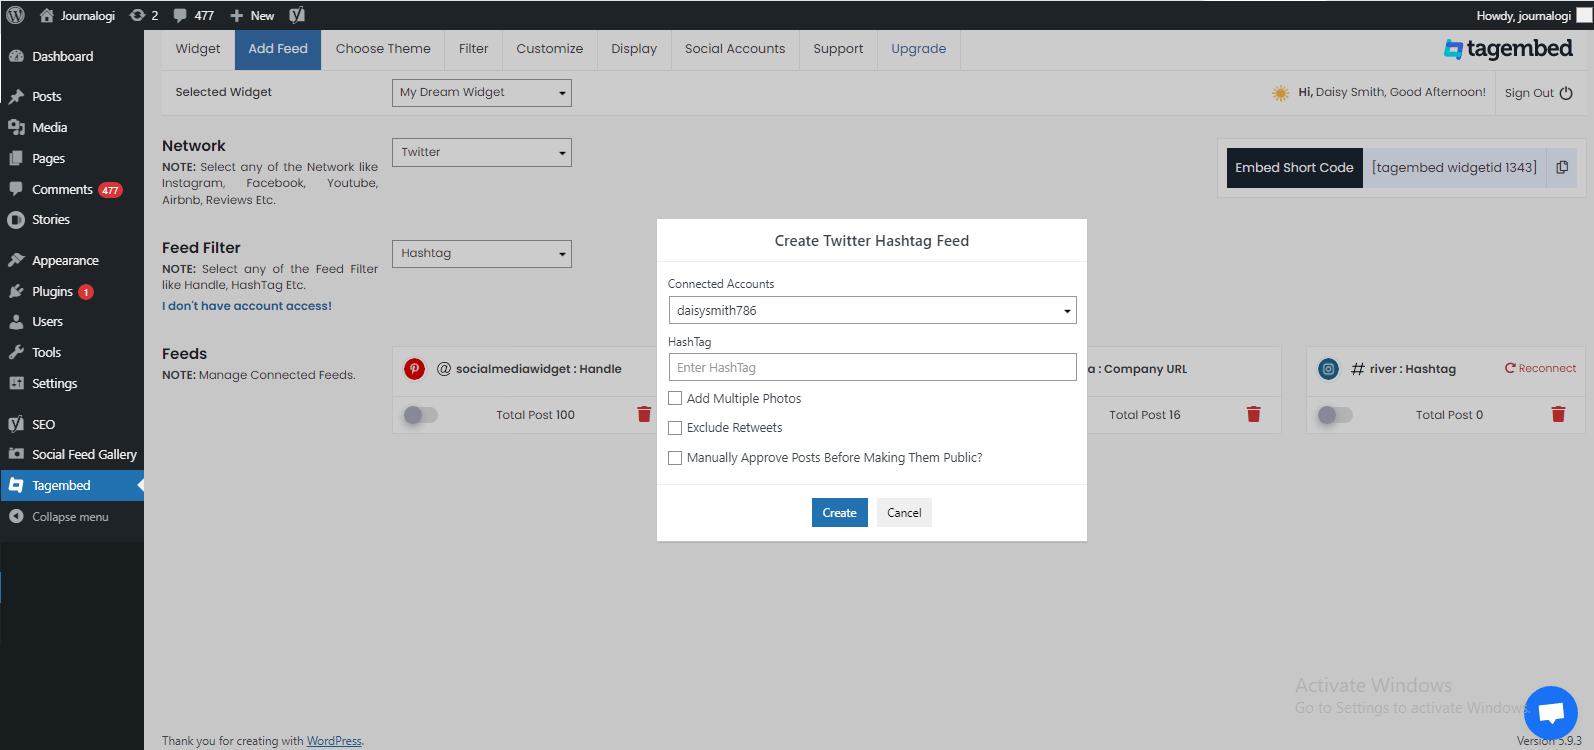1594x750 pixels.
Task: Open the Journalogi site home icon
Action: (x=46, y=15)
